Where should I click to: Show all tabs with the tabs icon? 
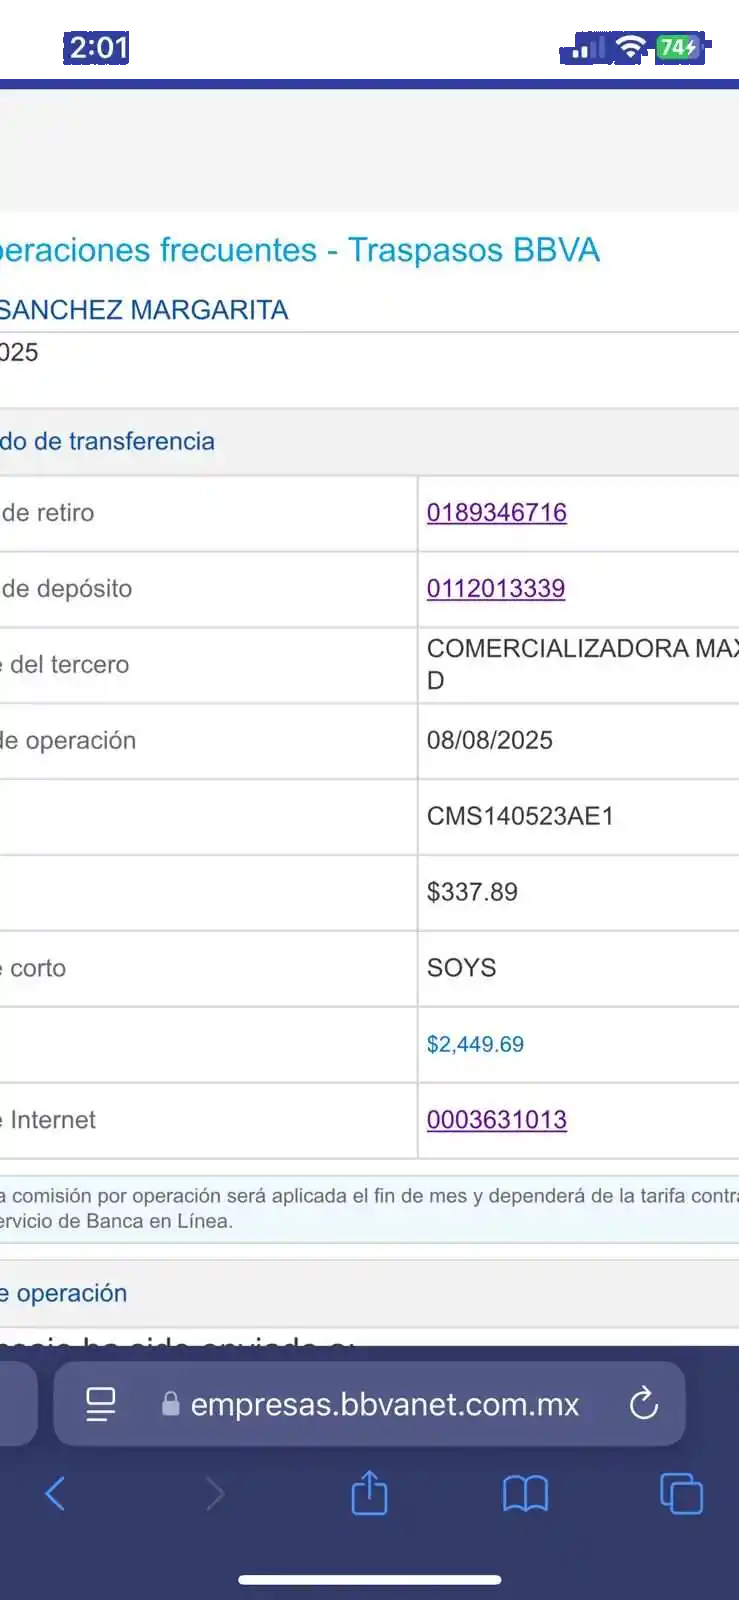[681, 1494]
